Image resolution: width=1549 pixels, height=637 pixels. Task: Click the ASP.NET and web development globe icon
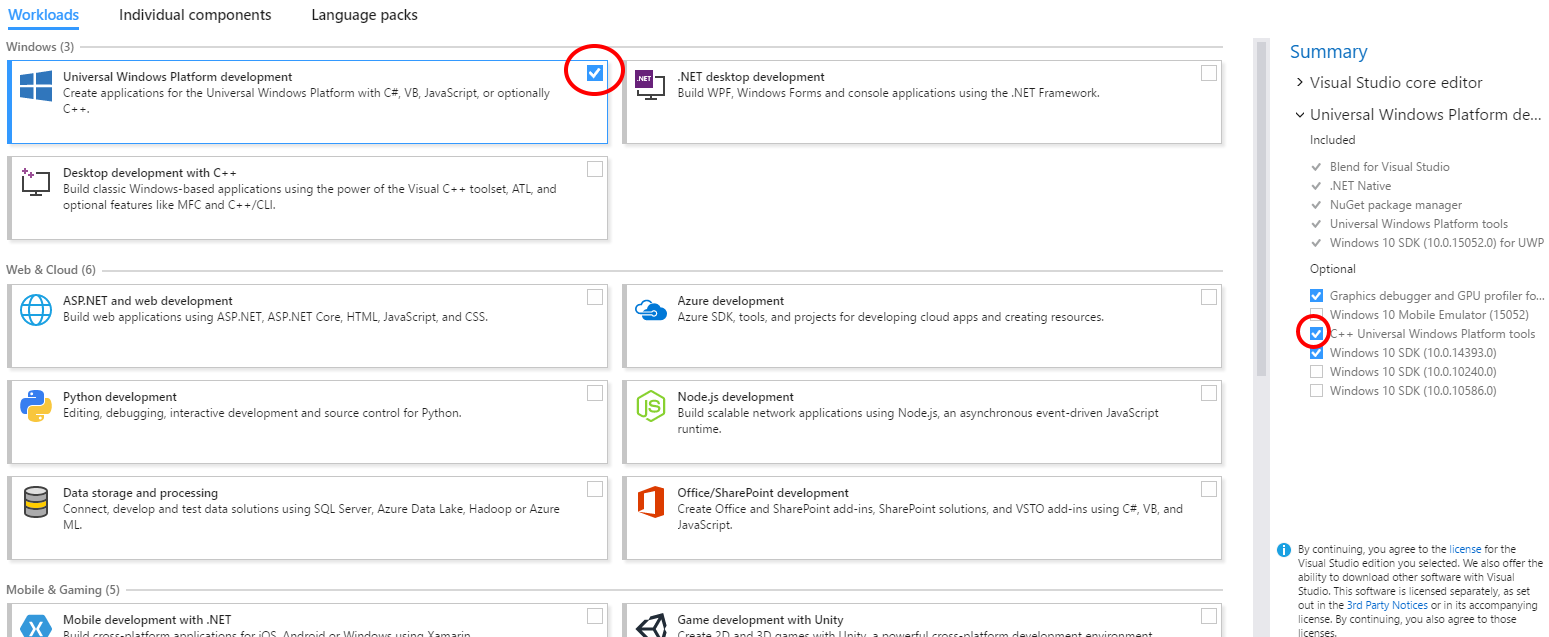[36, 310]
